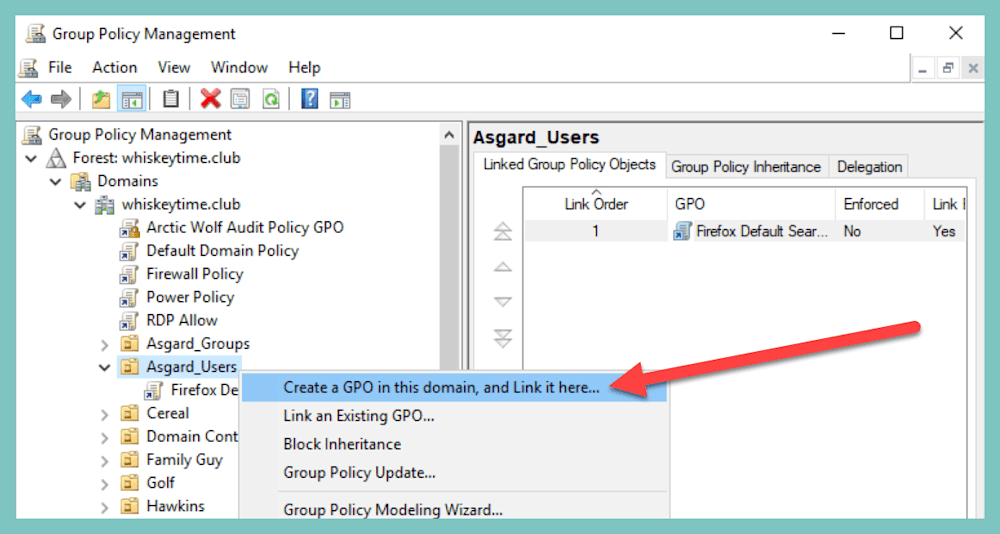Click the green Refresh toolbar icon
This screenshot has height=534, width=1000.
271,99
